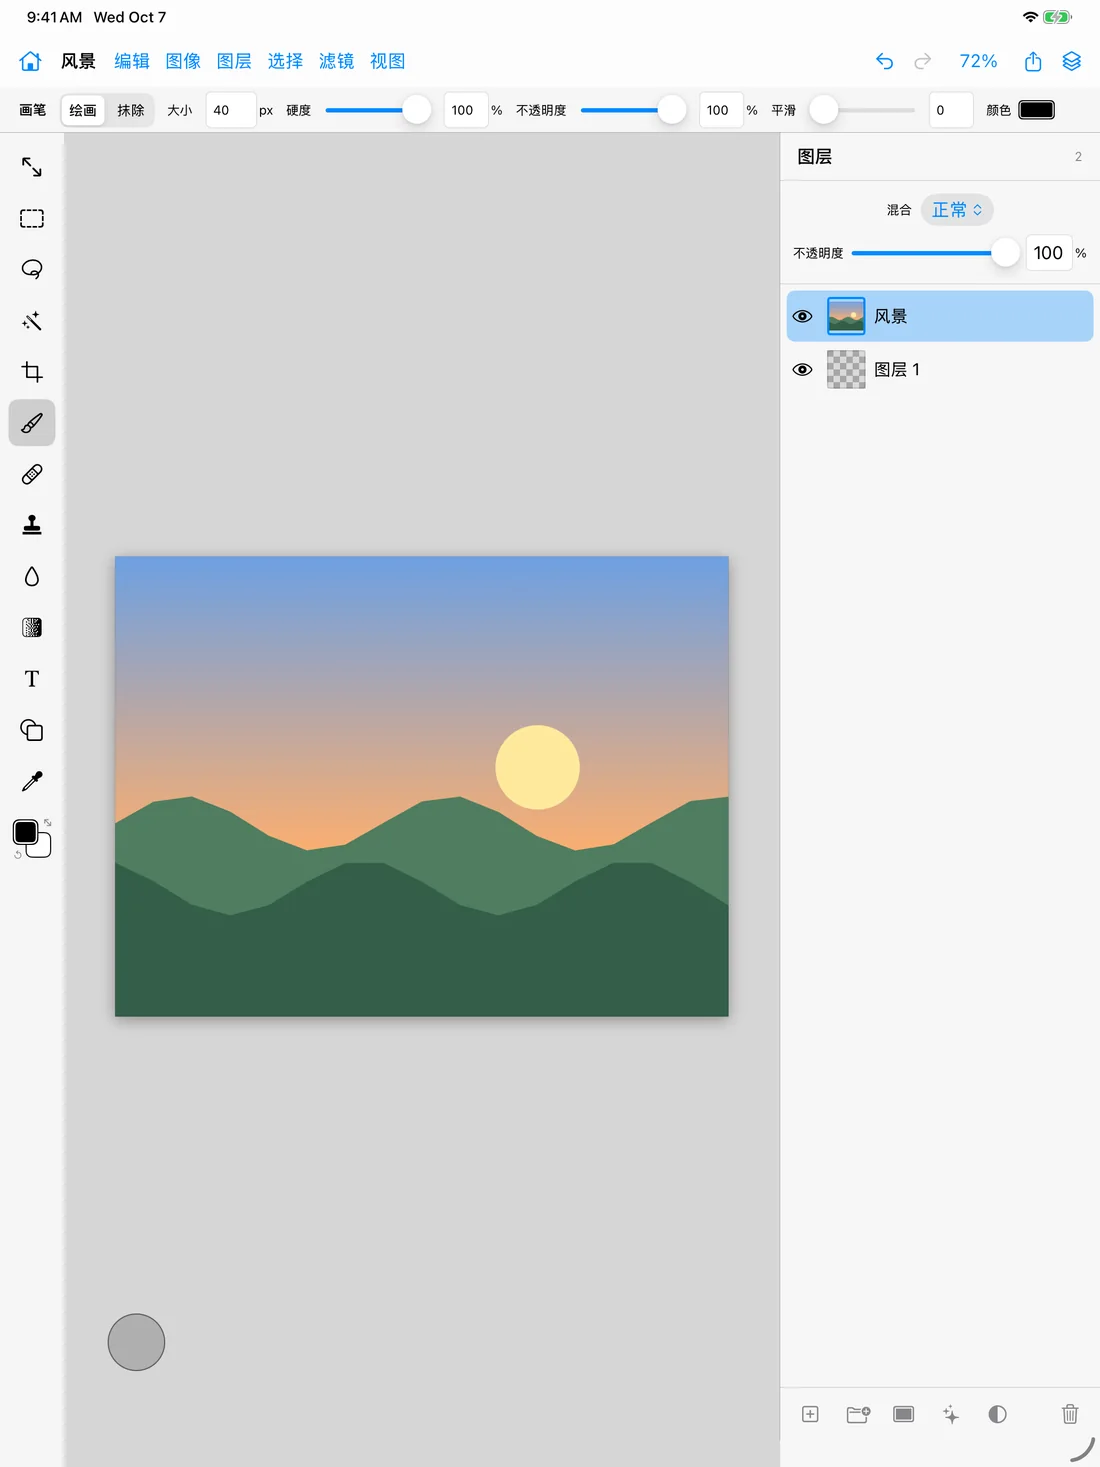Open the share/export menu
1100x1467 pixels.
coord(1033,61)
